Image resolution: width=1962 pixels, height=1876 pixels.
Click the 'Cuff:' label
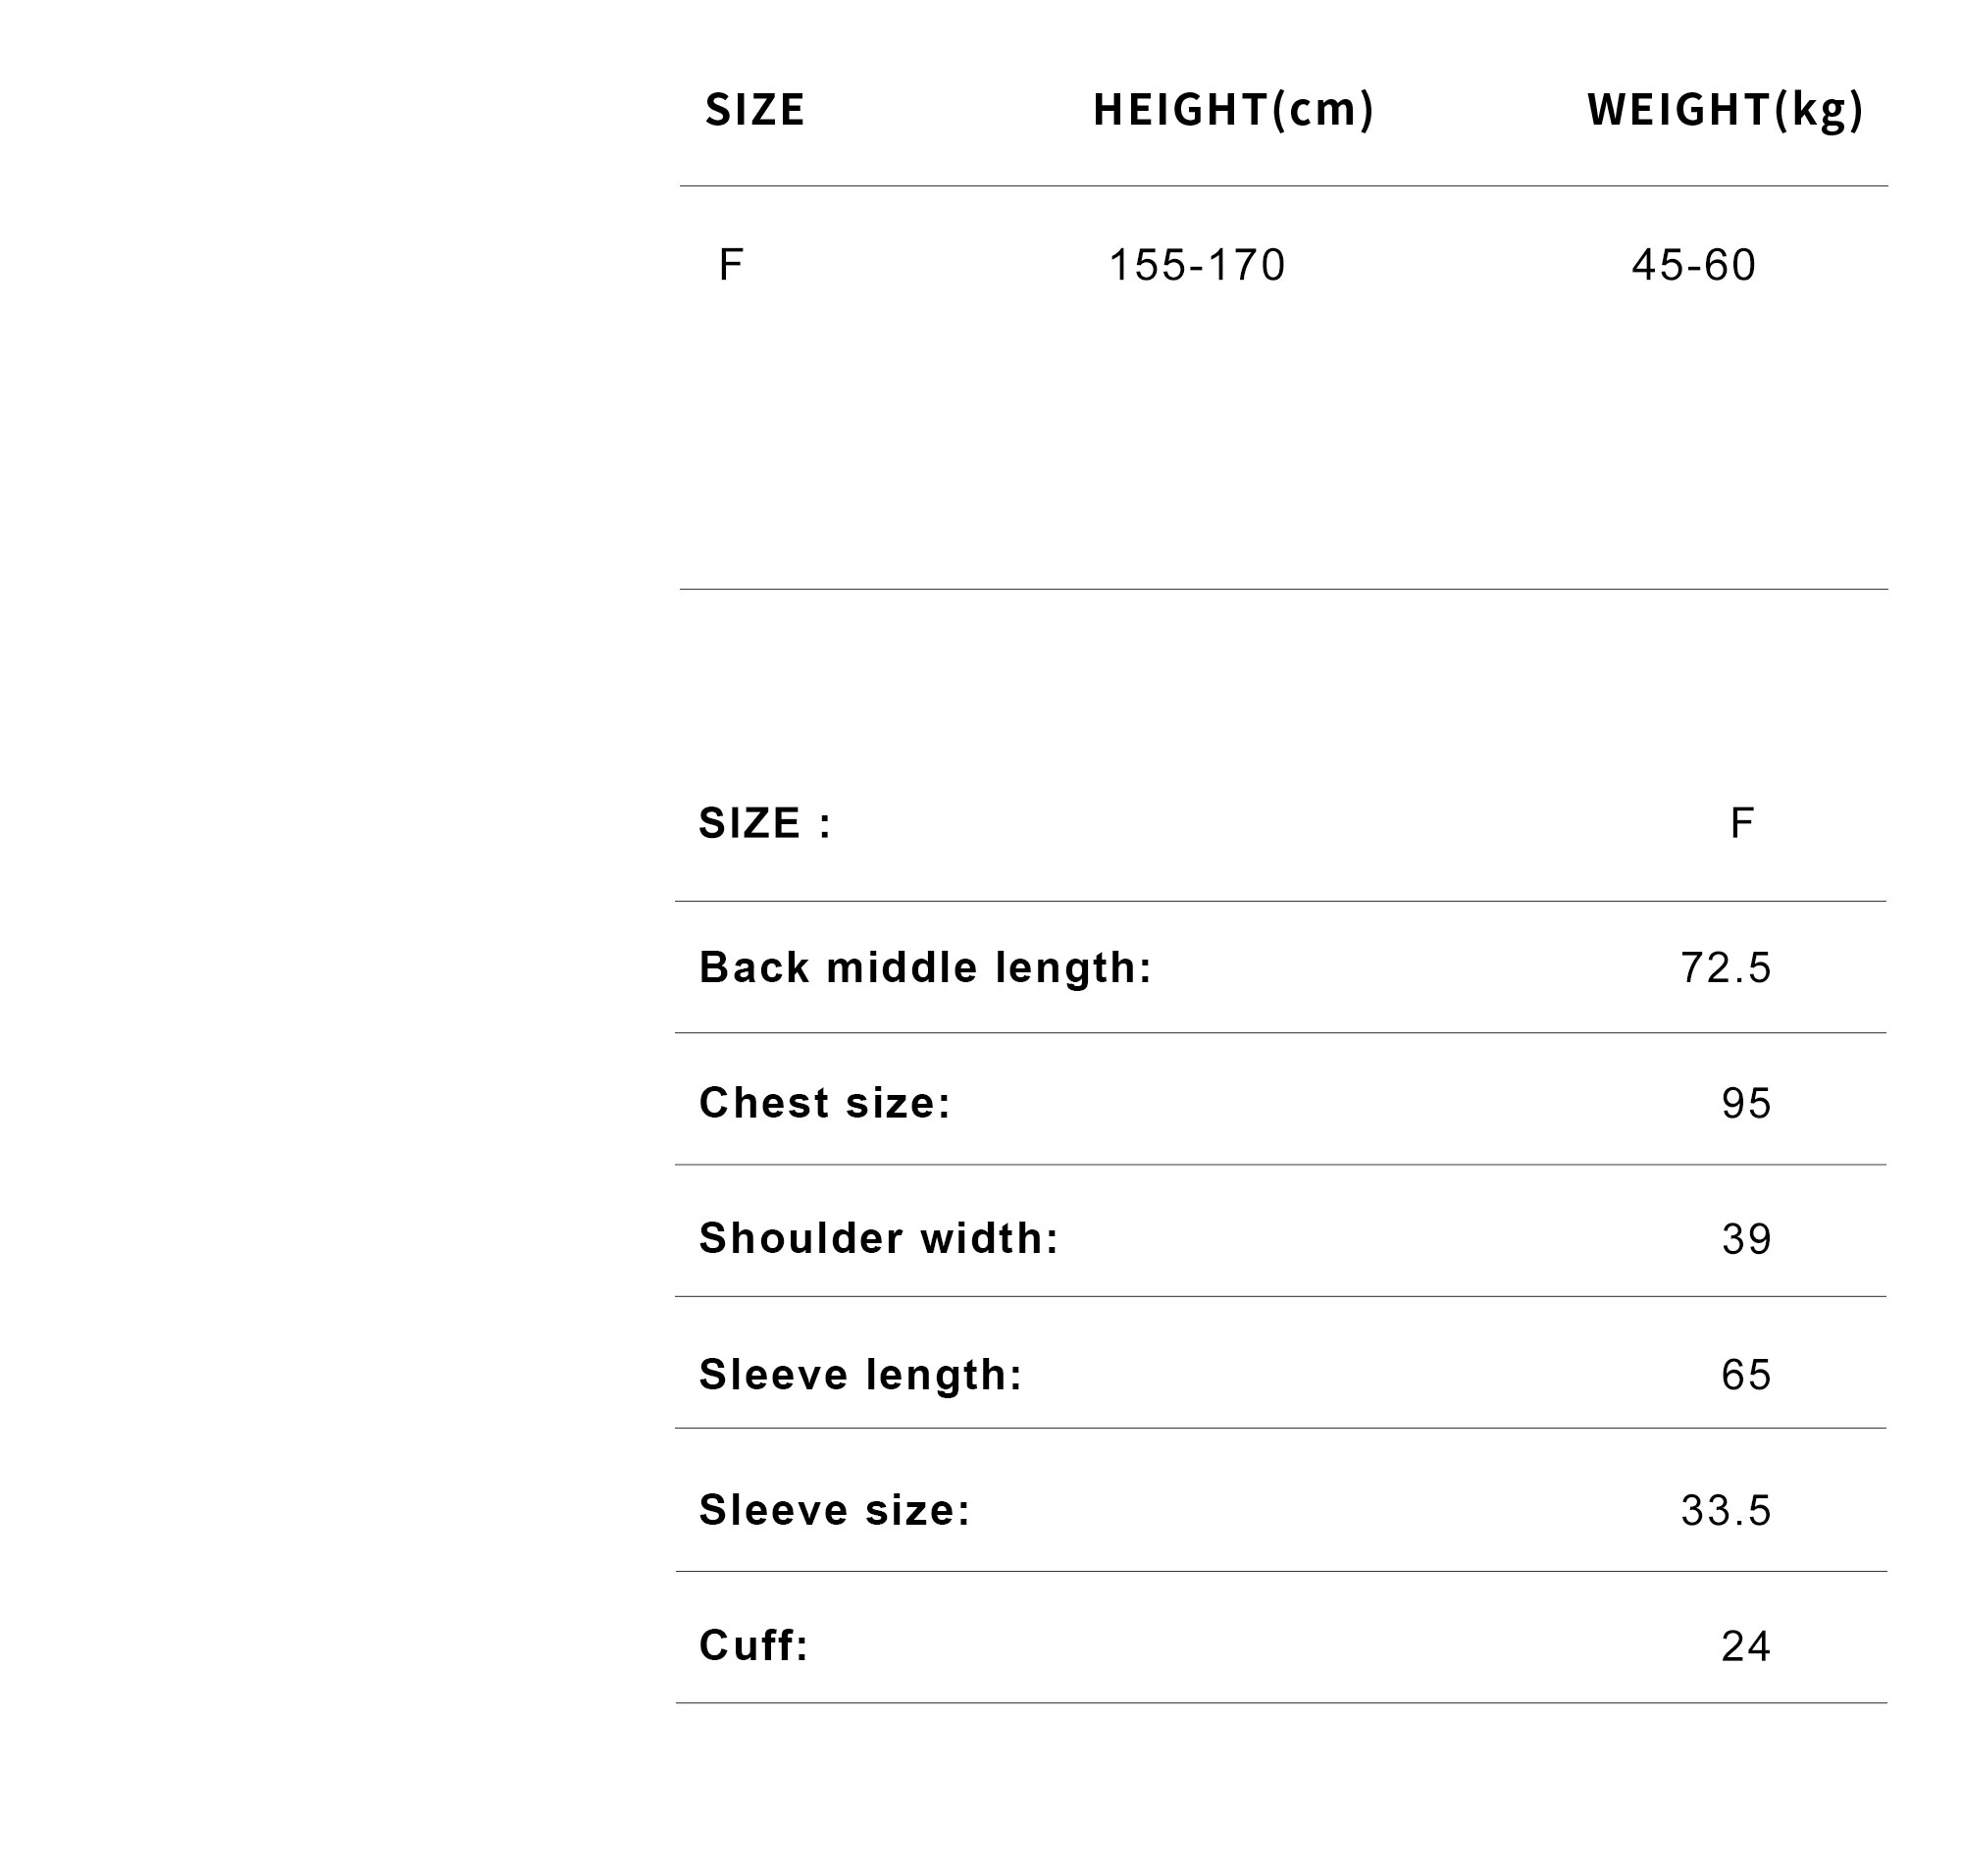click(x=754, y=1646)
